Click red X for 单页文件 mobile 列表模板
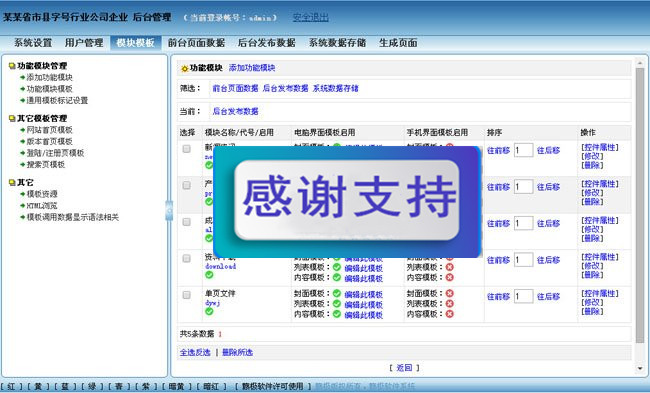 449,304
